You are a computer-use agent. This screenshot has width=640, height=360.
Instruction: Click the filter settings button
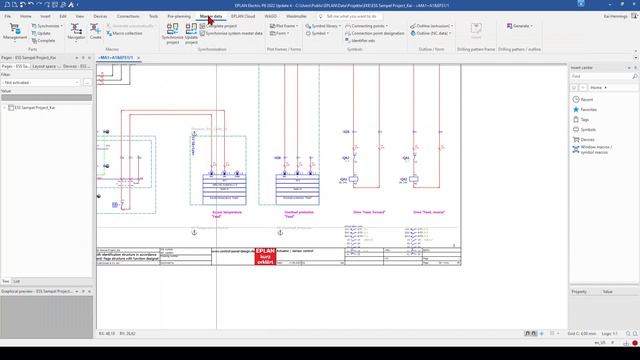87,82
